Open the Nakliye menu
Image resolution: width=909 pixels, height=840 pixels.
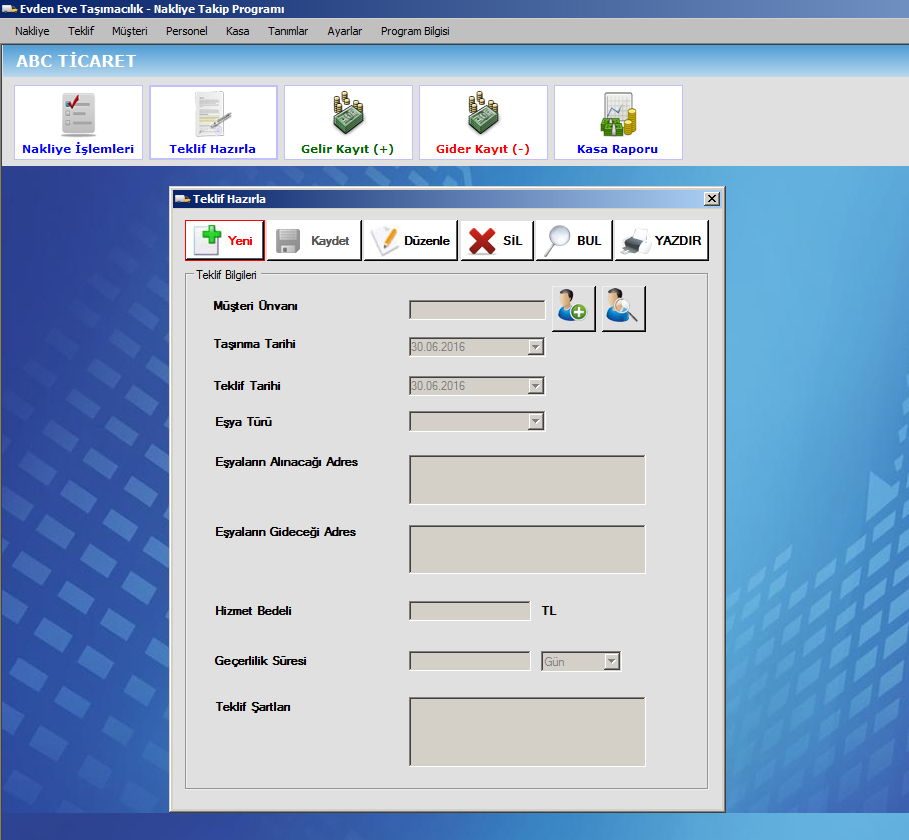[x=32, y=31]
